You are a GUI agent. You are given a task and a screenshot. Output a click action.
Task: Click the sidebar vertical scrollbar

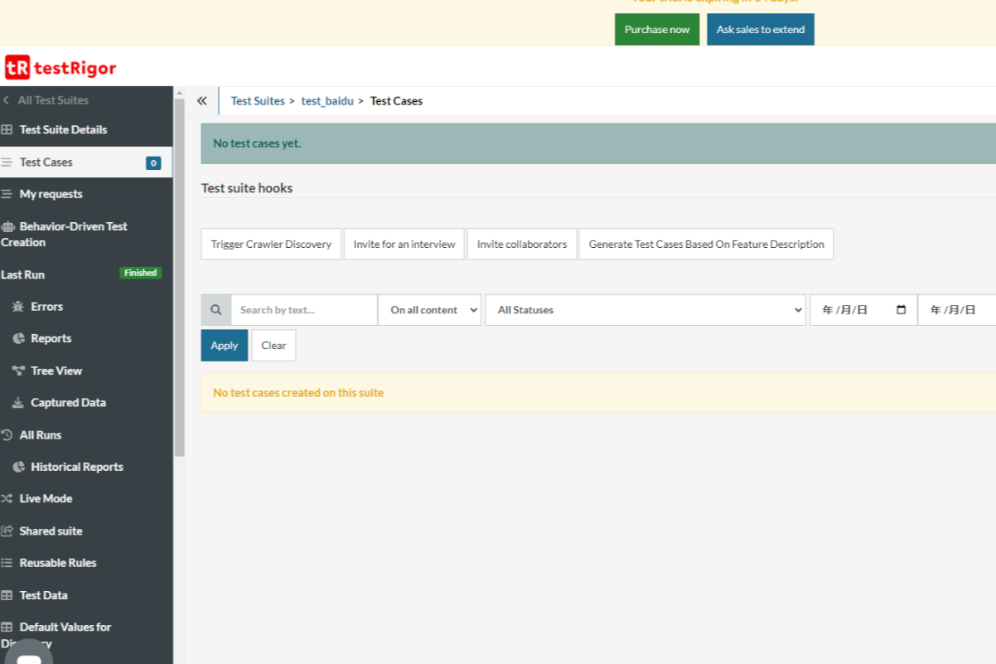(180, 277)
